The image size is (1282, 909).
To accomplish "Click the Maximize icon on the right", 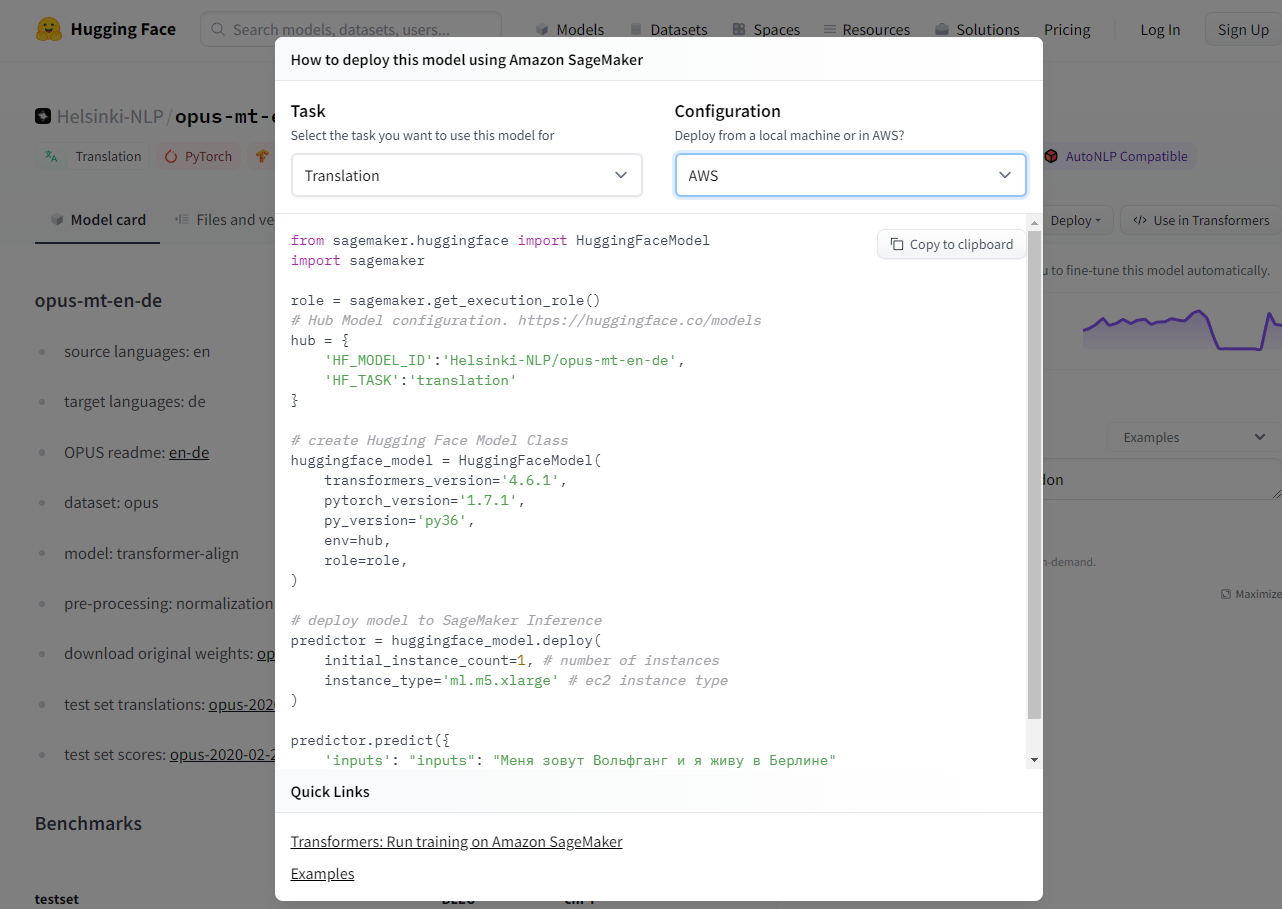I will 1226,594.
